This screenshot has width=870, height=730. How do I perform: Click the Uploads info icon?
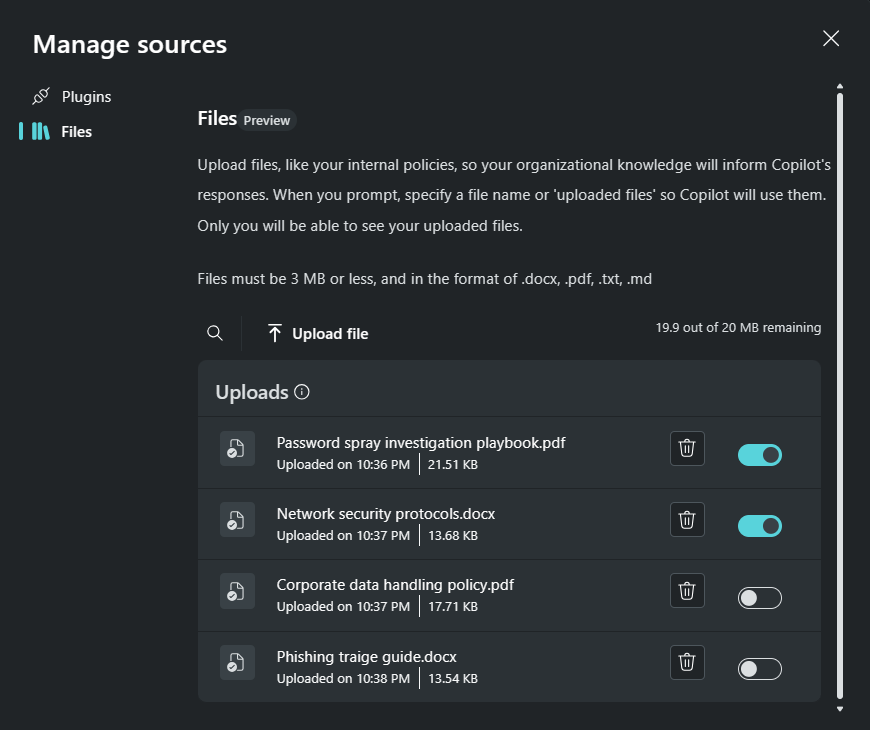click(x=302, y=392)
